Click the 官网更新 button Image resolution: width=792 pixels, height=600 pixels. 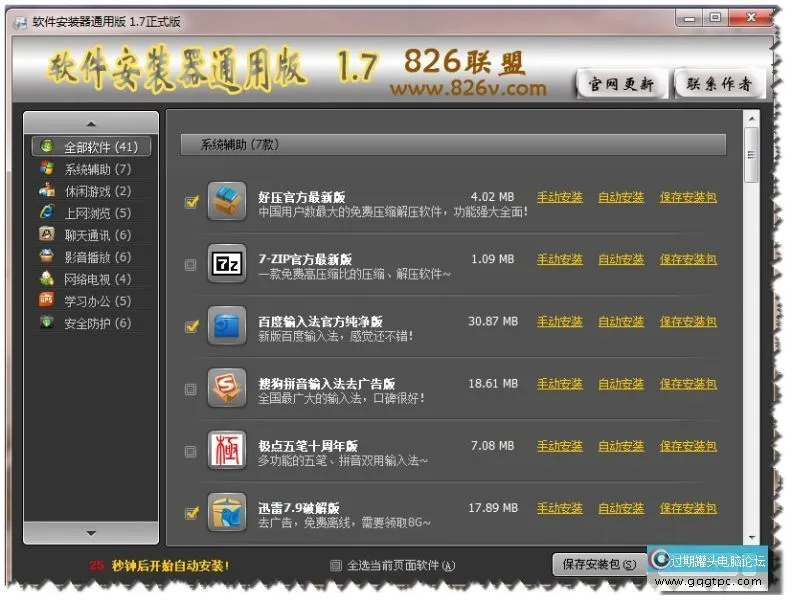[x=621, y=83]
